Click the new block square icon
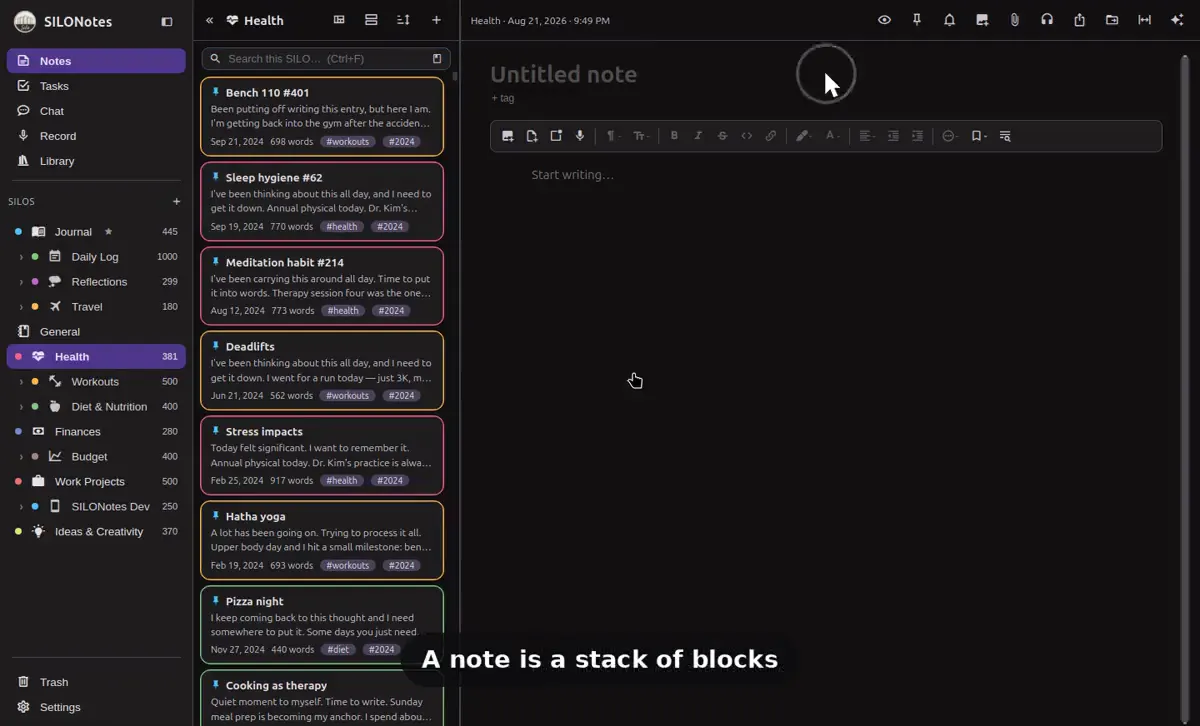1200x726 pixels. pyautogui.click(x=556, y=136)
